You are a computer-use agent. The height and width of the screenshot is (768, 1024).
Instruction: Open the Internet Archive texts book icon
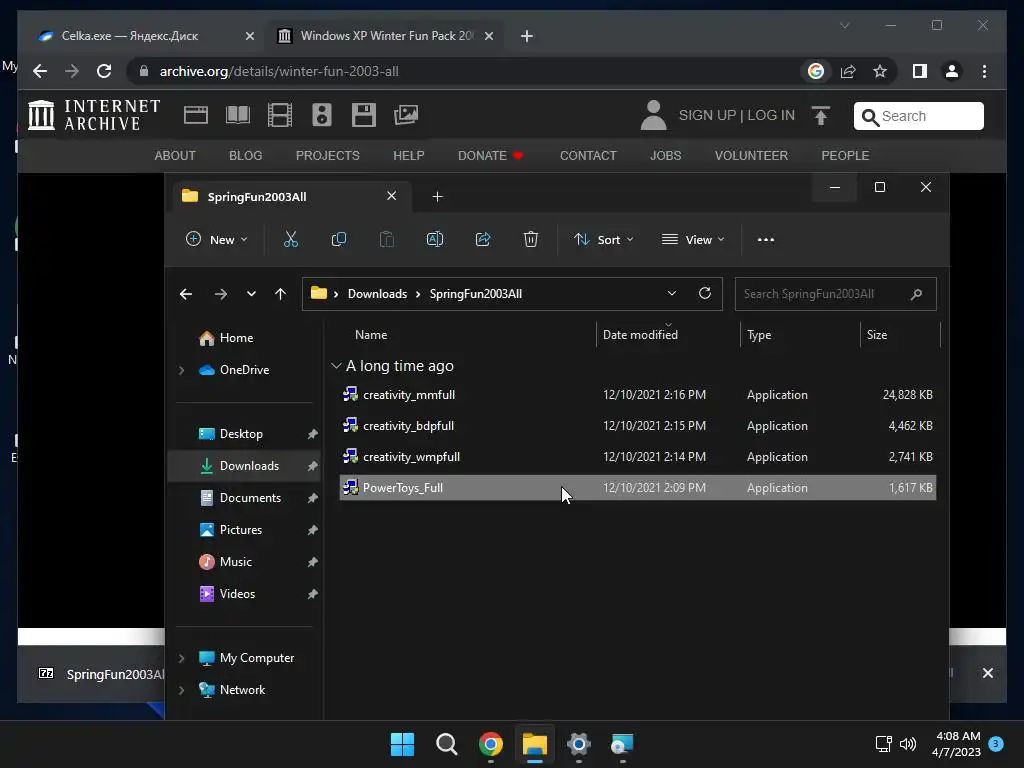[x=238, y=115]
